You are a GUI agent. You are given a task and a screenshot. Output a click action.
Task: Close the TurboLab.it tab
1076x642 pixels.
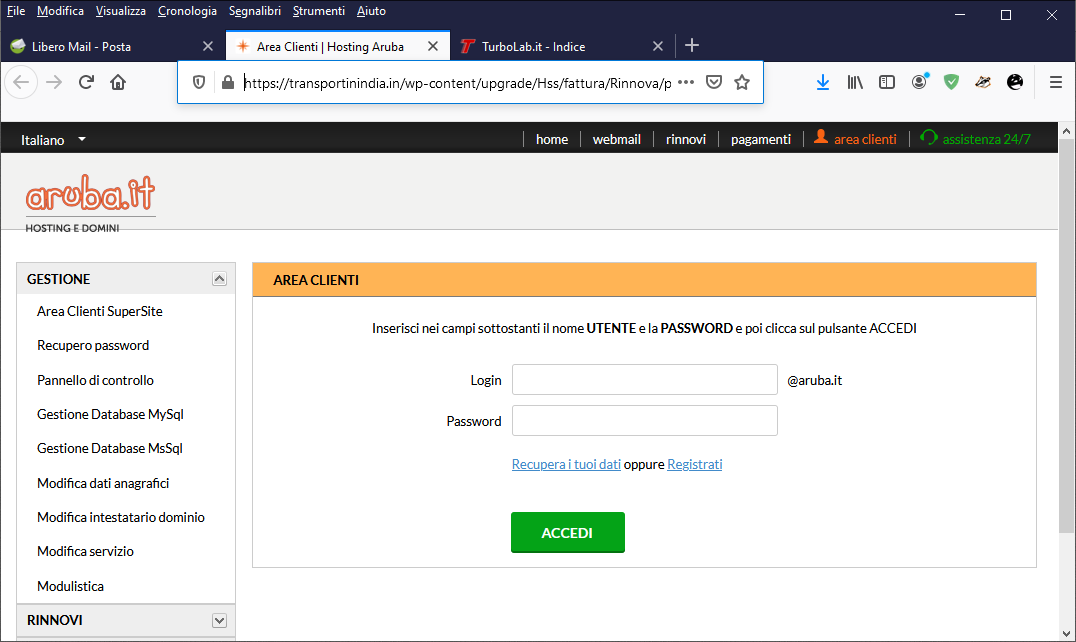coord(658,46)
